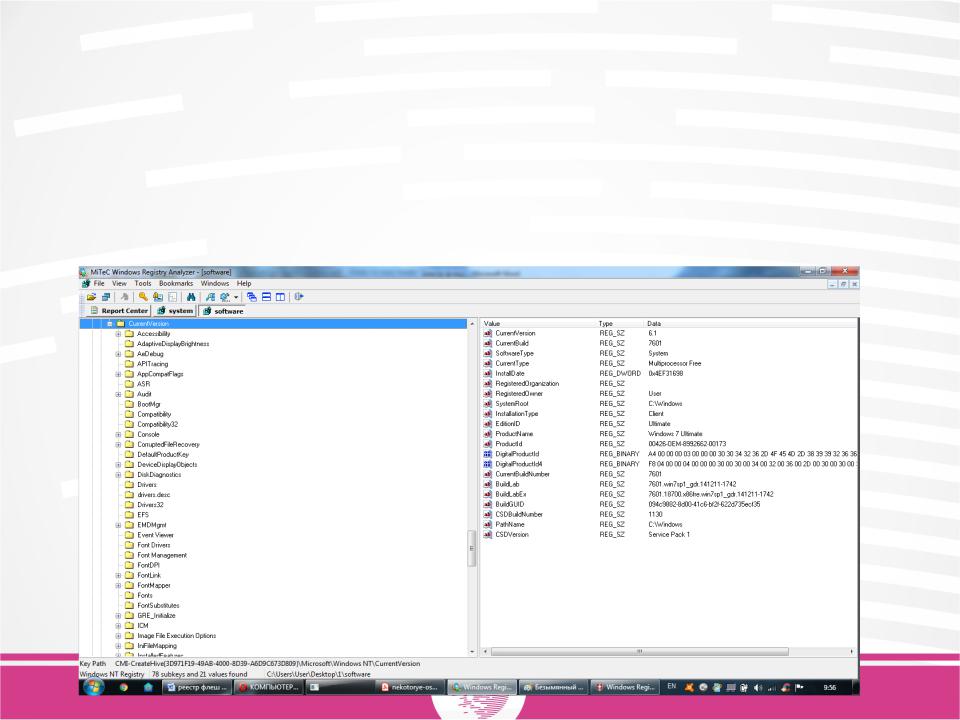Click the Open hive folder toolbar icon
Image resolution: width=960 pixels, height=720 pixels.
91,297
